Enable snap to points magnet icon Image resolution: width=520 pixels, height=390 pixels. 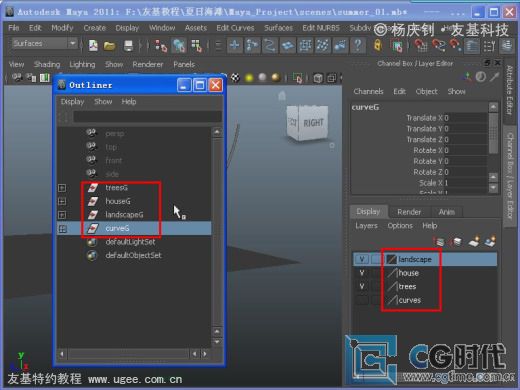pyautogui.click(x=455, y=46)
